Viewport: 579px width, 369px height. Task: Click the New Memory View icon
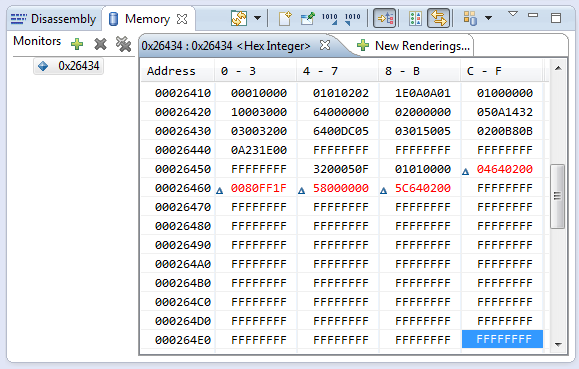[x=285, y=18]
